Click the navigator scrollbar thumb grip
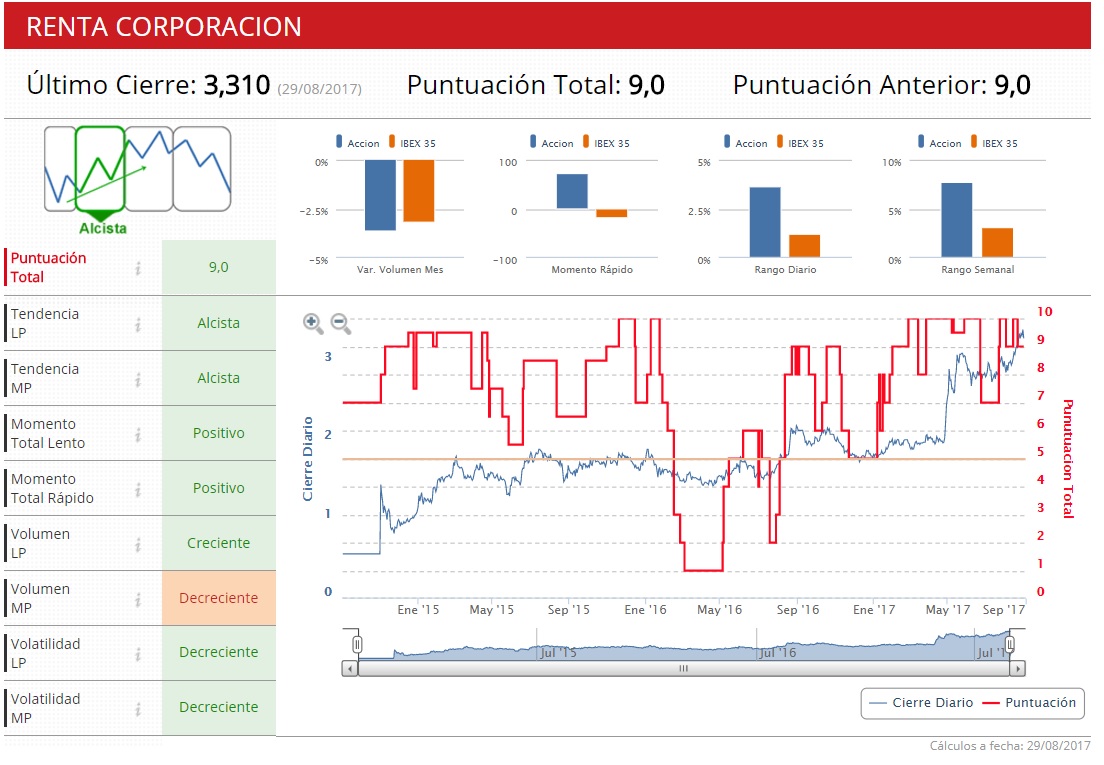Image resolution: width=1104 pixels, height=765 pixels. pos(683,669)
